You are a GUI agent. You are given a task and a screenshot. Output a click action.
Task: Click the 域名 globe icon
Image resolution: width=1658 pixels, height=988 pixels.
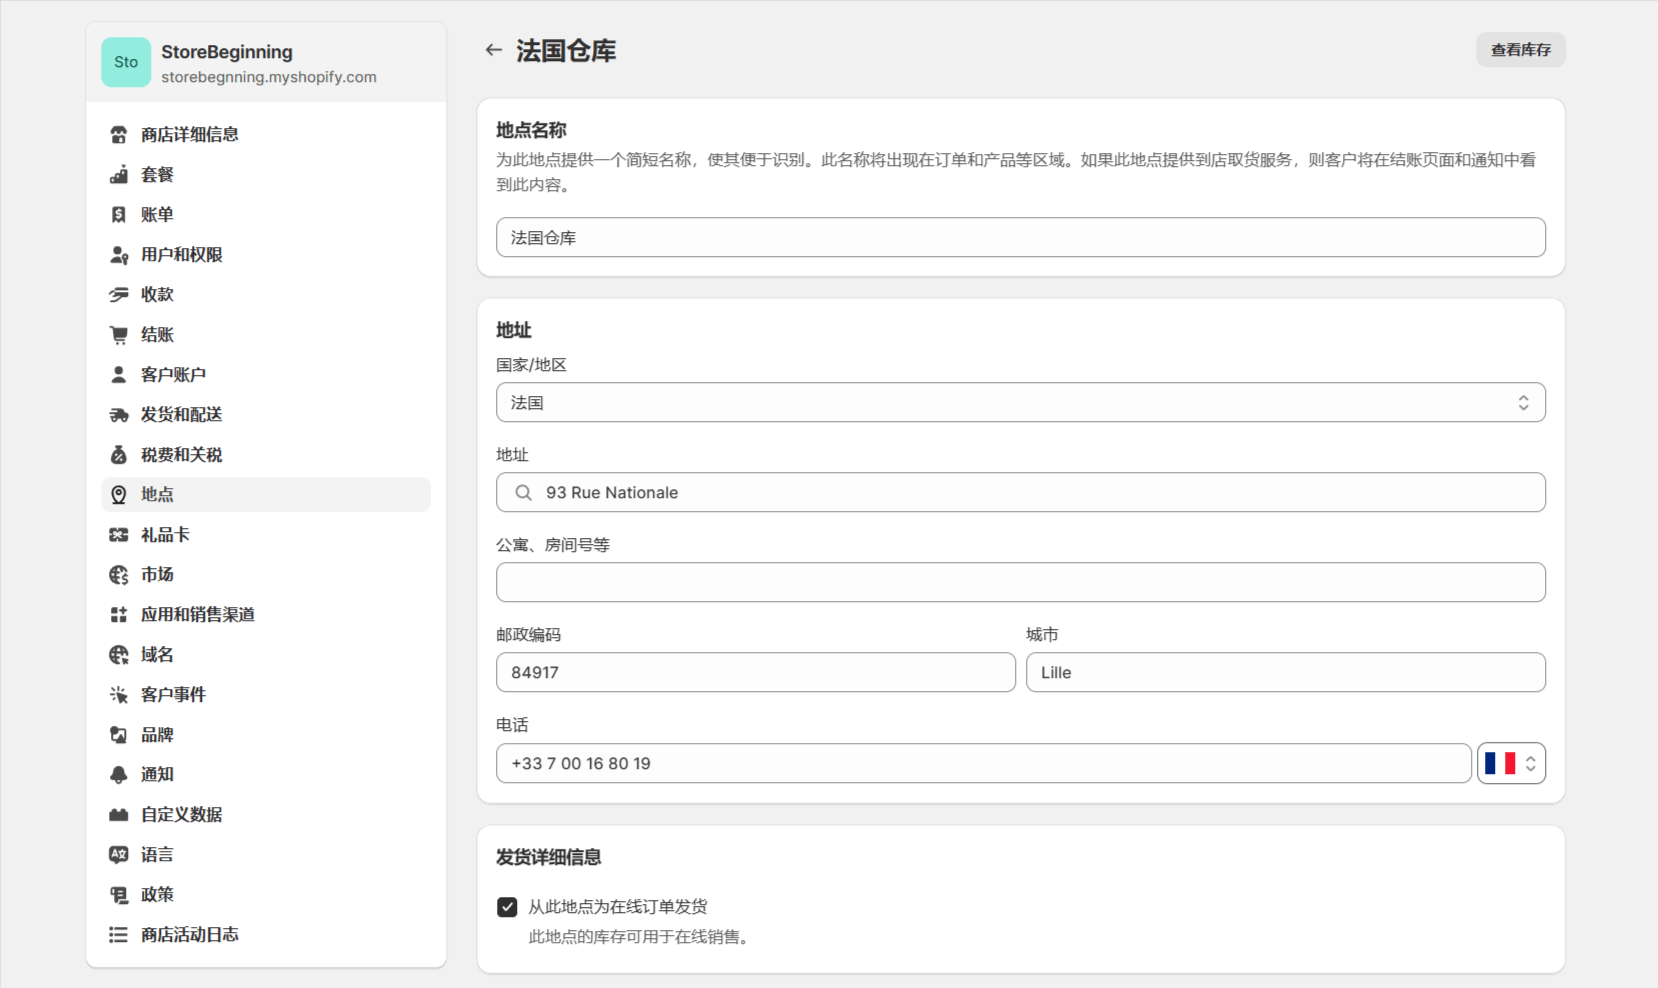119,654
